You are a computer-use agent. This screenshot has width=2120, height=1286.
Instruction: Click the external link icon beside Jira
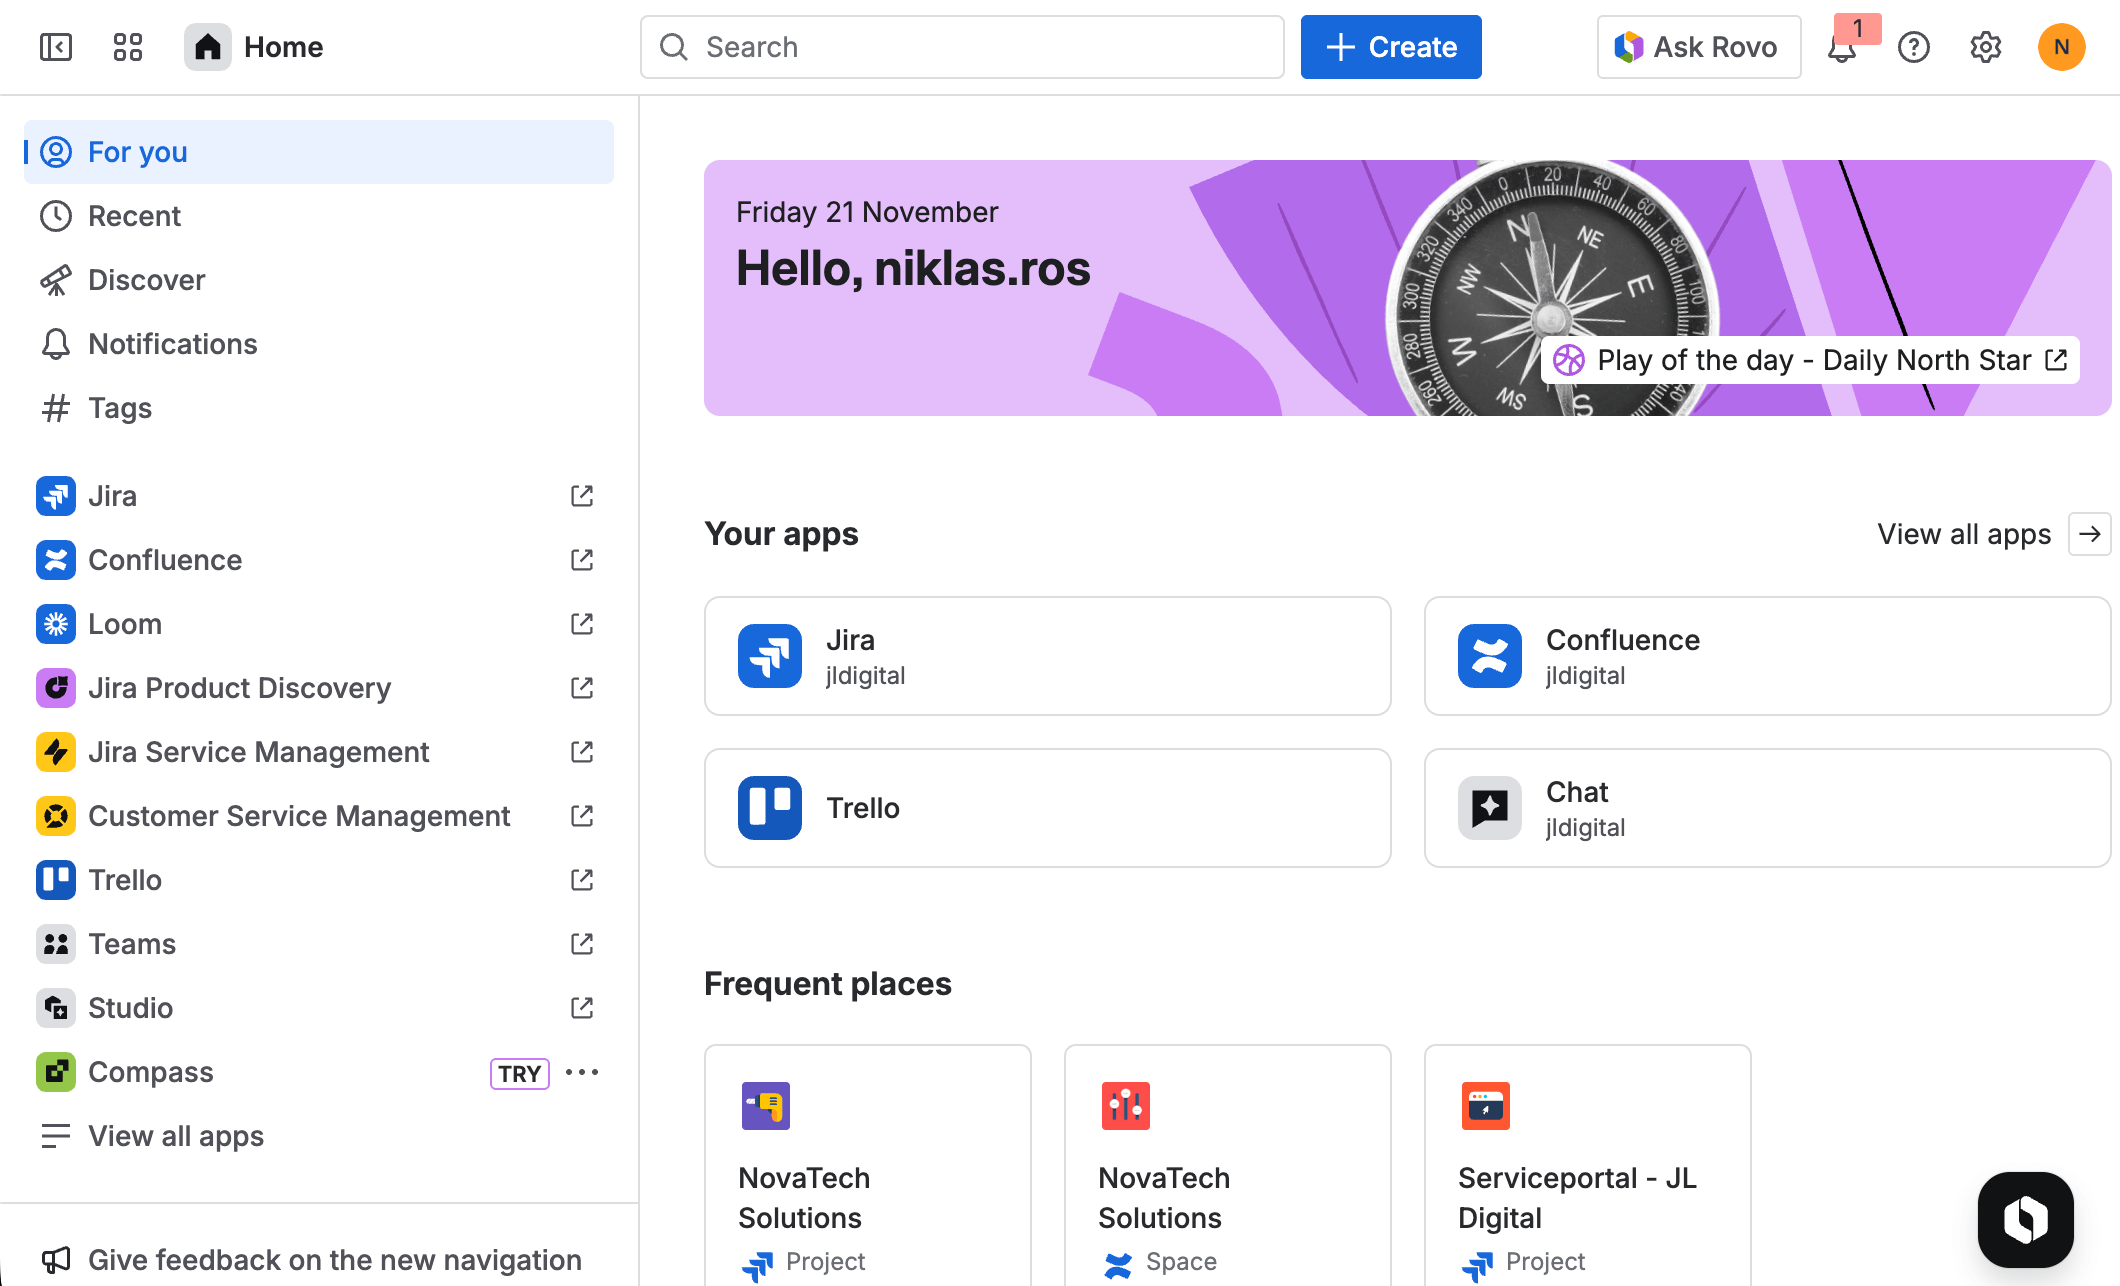click(582, 496)
